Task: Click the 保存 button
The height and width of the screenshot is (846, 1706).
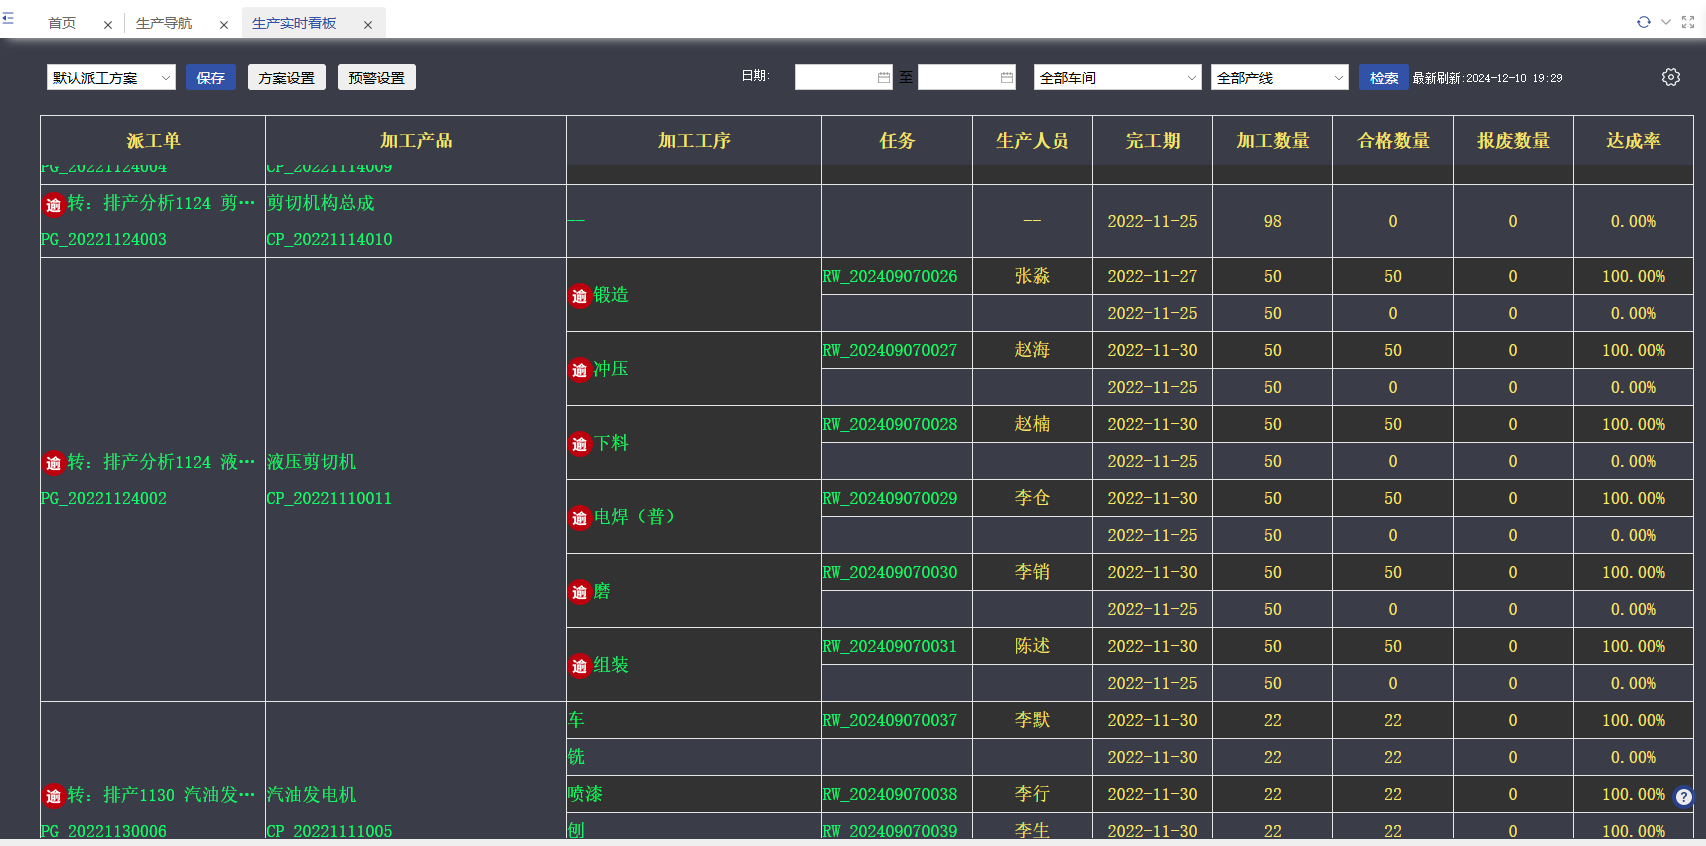Action: click(x=211, y=77)
